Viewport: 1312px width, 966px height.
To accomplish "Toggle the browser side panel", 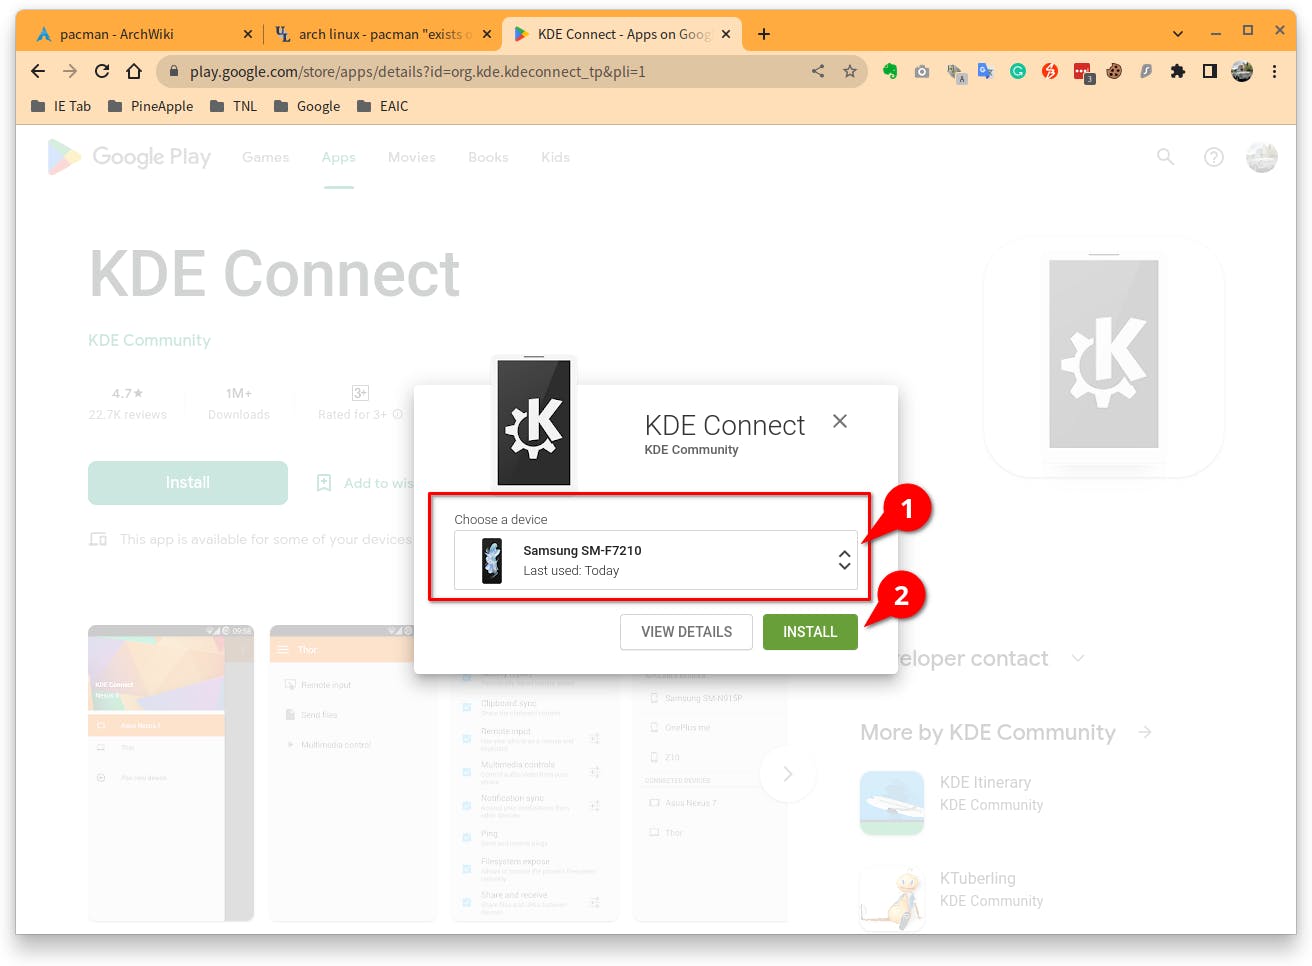I will (x=1210, y=71).
